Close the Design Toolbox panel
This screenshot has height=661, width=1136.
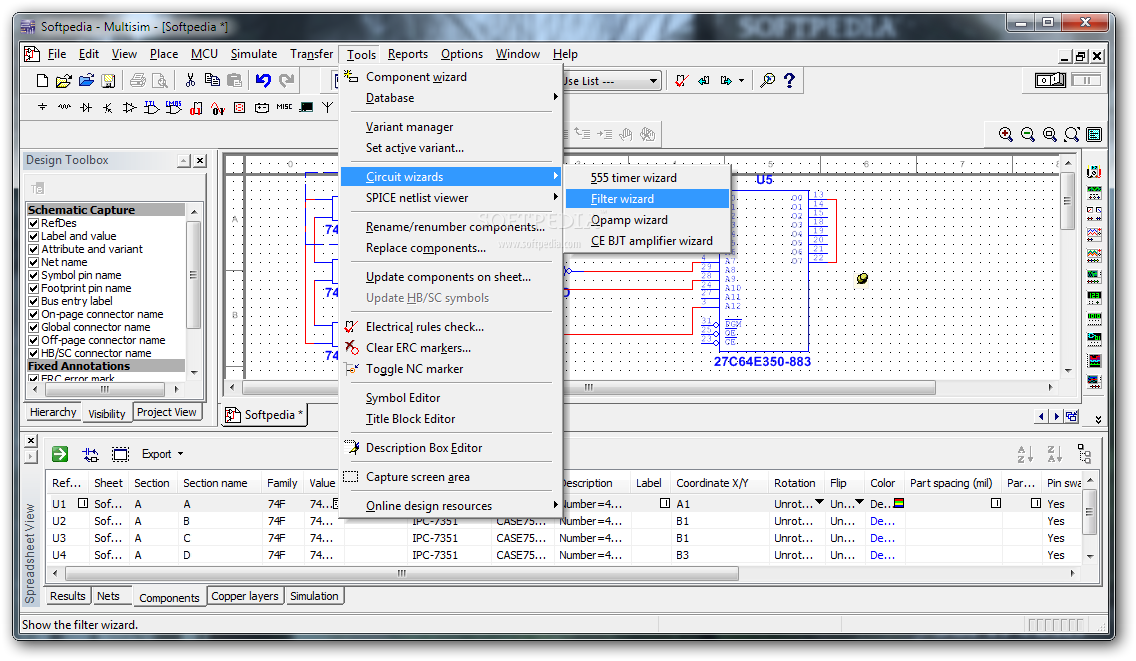coord(200,160)
